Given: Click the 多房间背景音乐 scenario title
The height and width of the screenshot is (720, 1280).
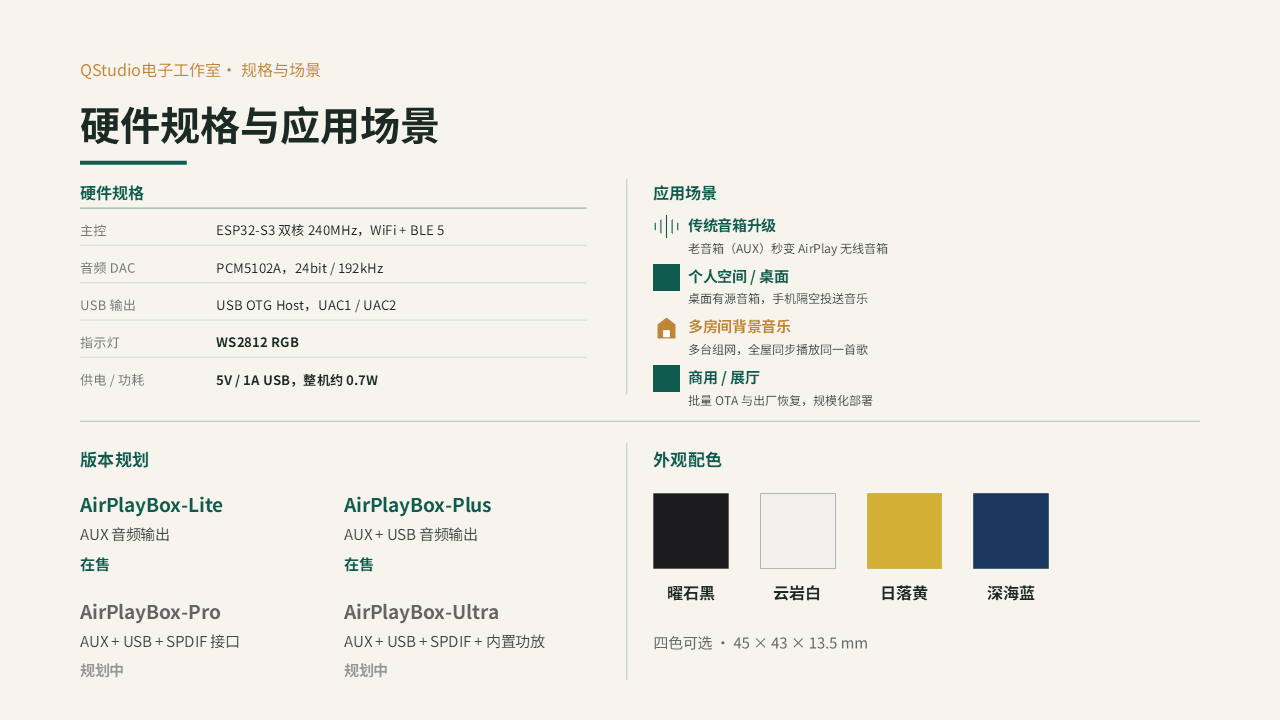Looking at the screenshot, I should point(739,327).
